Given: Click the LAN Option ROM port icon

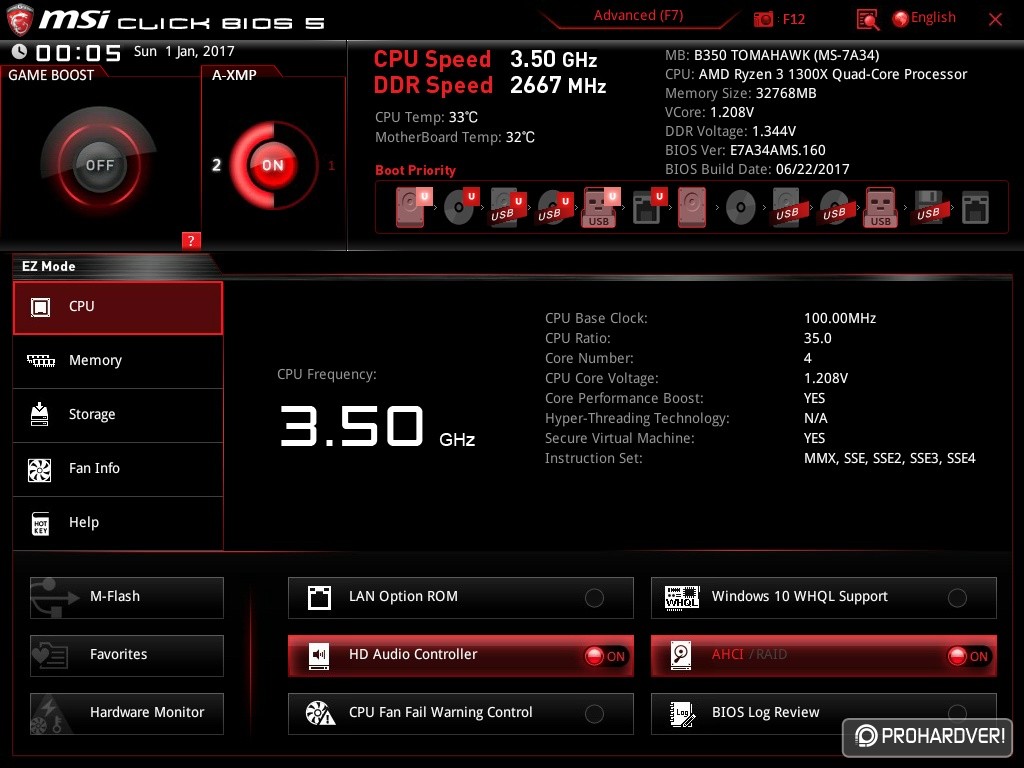Looking at the screenshot, I should coord(319,598).
